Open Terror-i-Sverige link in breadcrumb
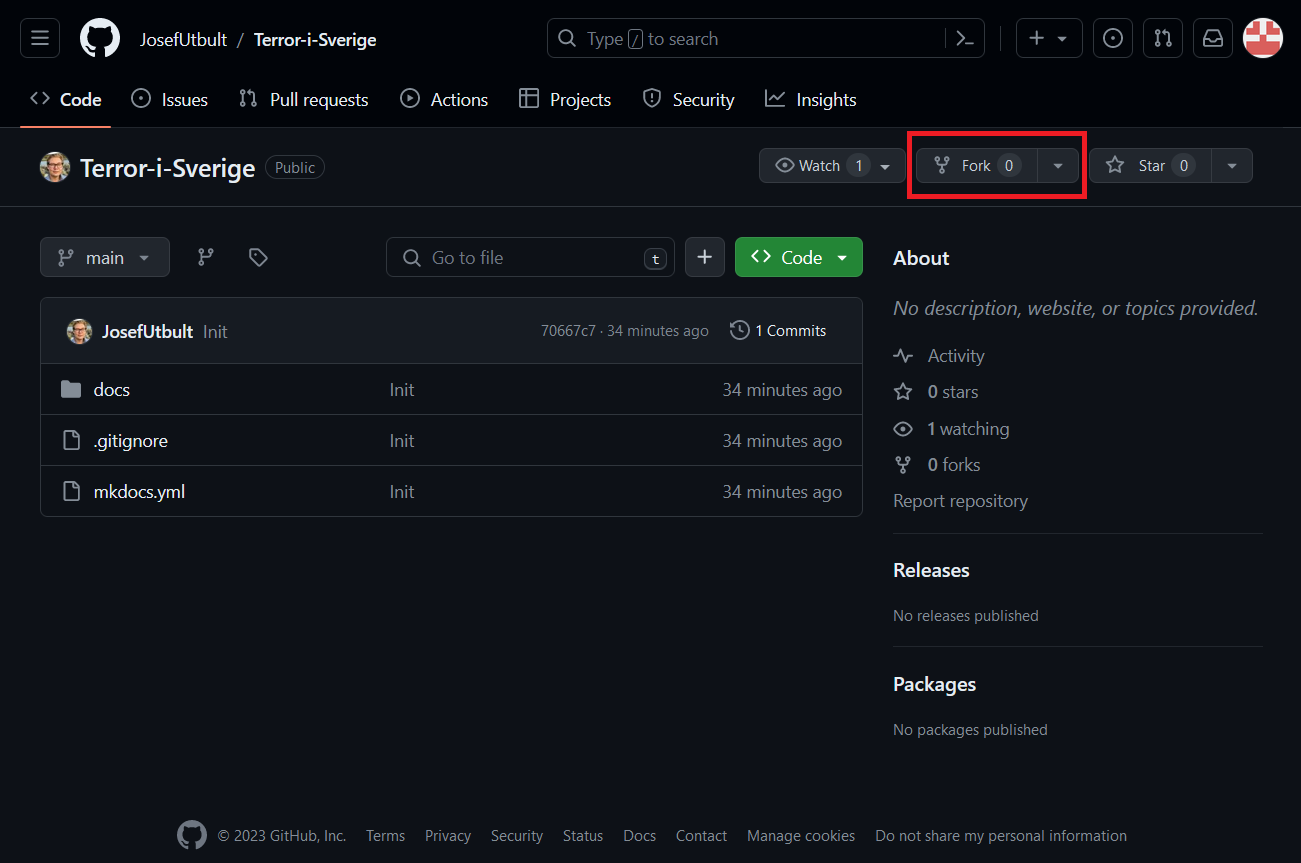 pyautogui.click(x=315, y=40)
